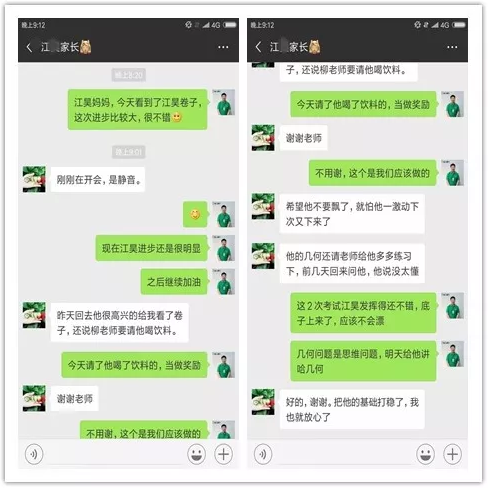
Task: Tap teacher avatar beside '几何问题是思维问题' message
Action: click(x=453, y=354)
